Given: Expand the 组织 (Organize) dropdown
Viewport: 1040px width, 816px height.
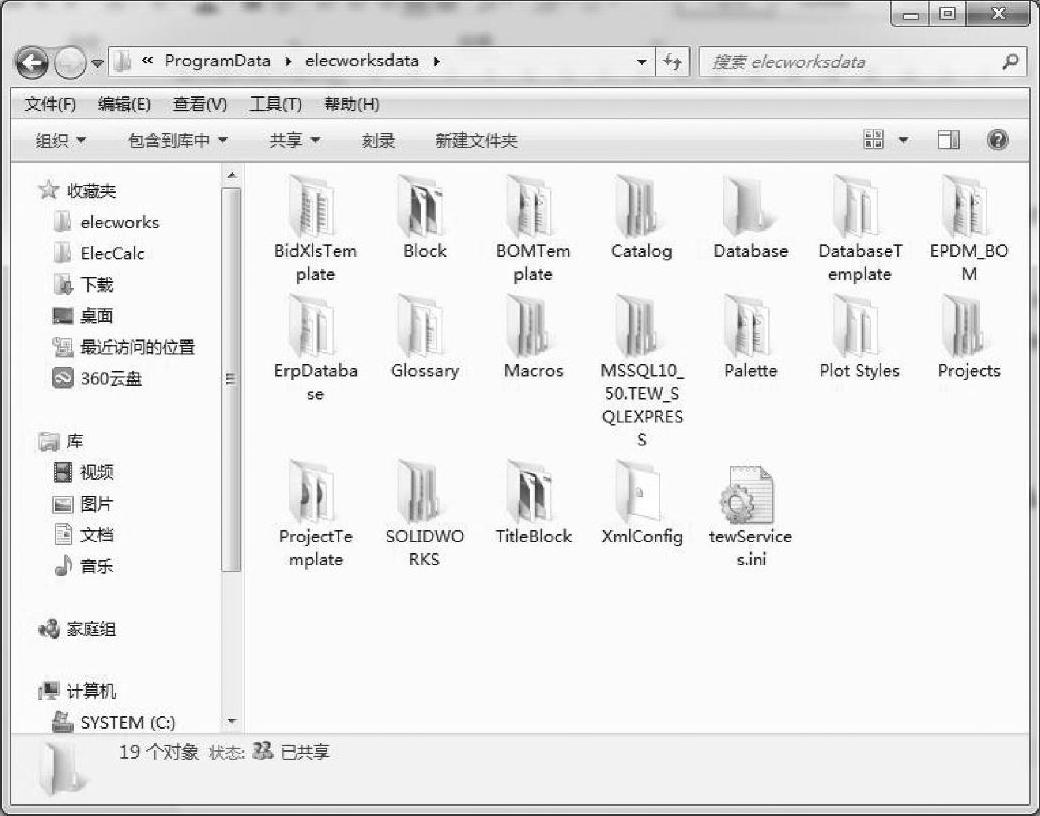Looking at the screenshot, I should pyautogui.click(x=61, y=141).
